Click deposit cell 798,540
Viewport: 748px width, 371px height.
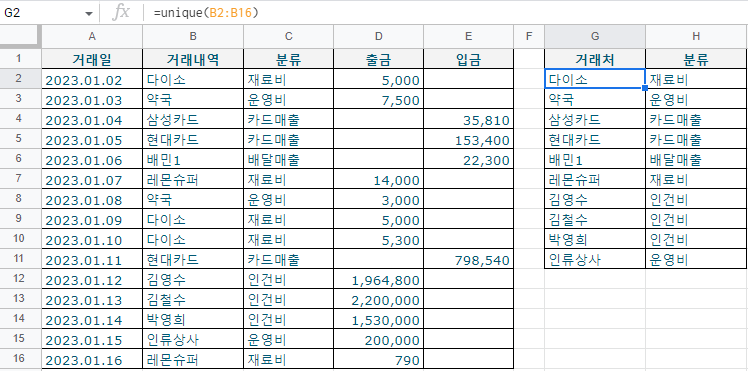[x=468, y=260]
